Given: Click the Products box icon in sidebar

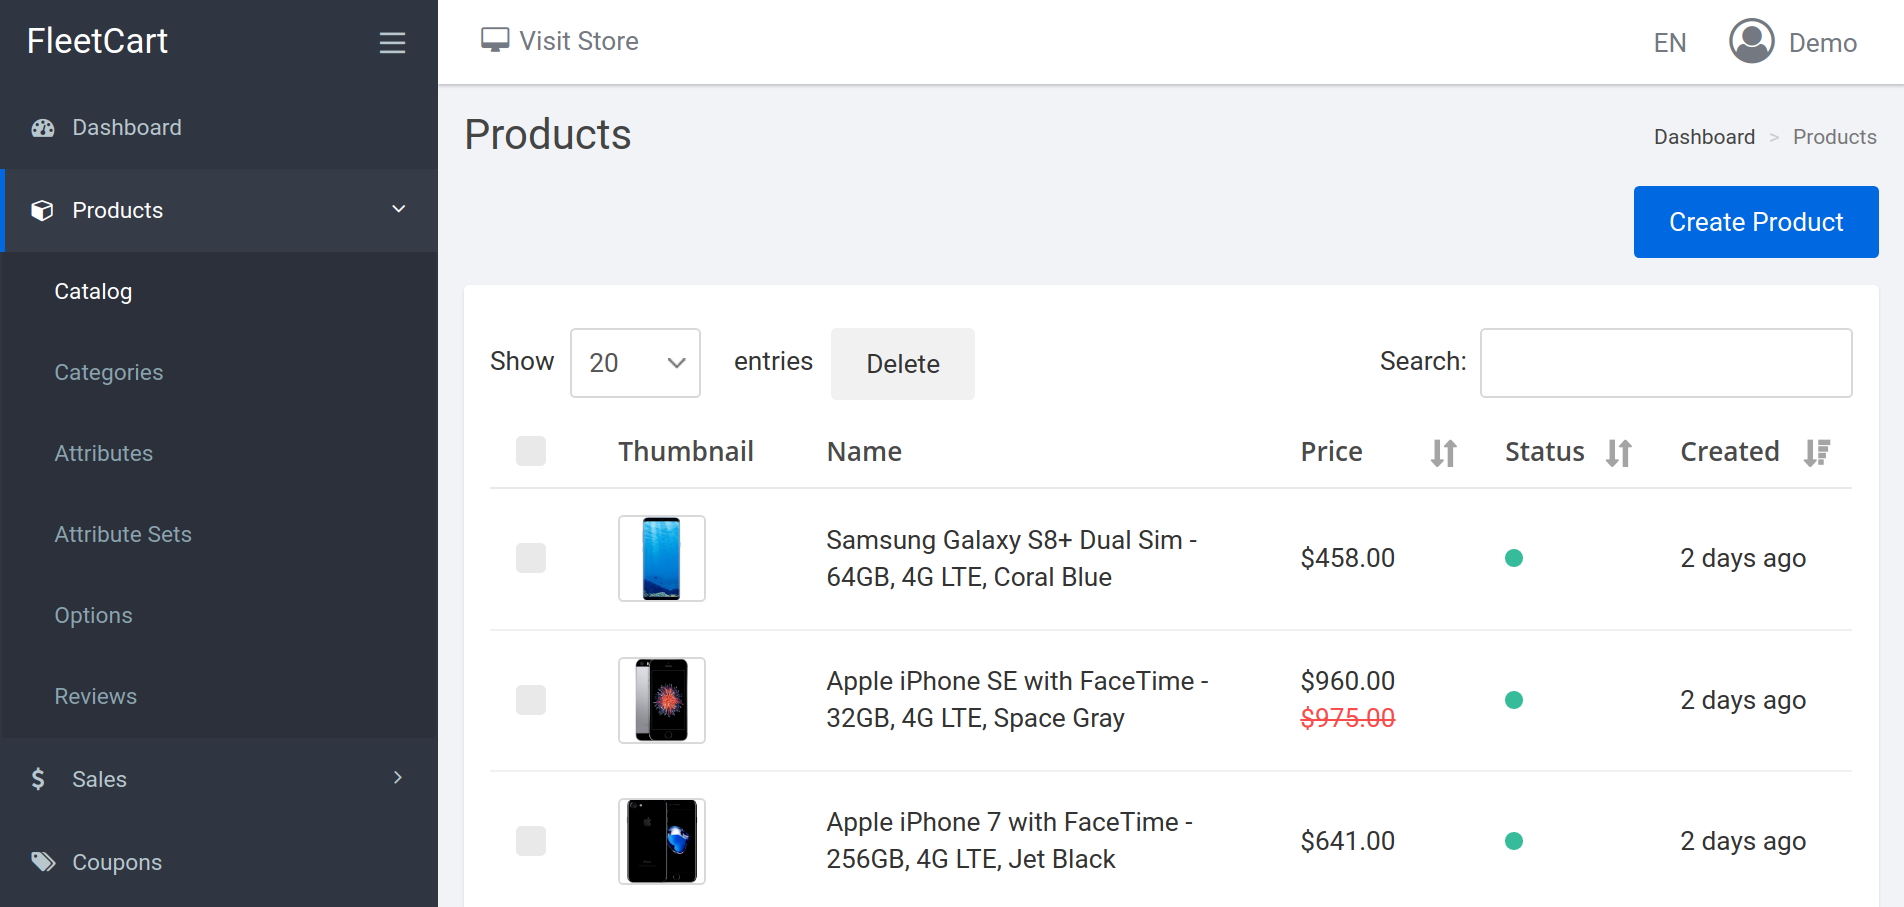Looking at the screenshot, I should click(42, 211).
